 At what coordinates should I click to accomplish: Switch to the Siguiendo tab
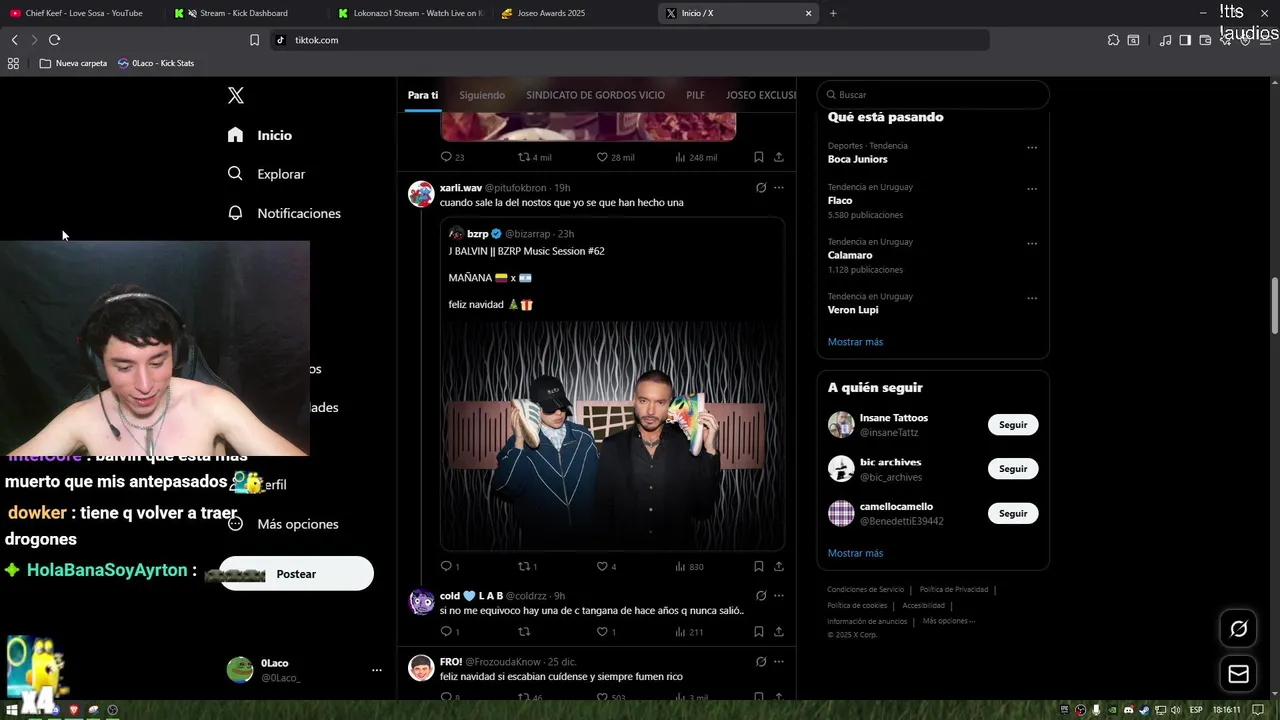click(x=482, y=95)
